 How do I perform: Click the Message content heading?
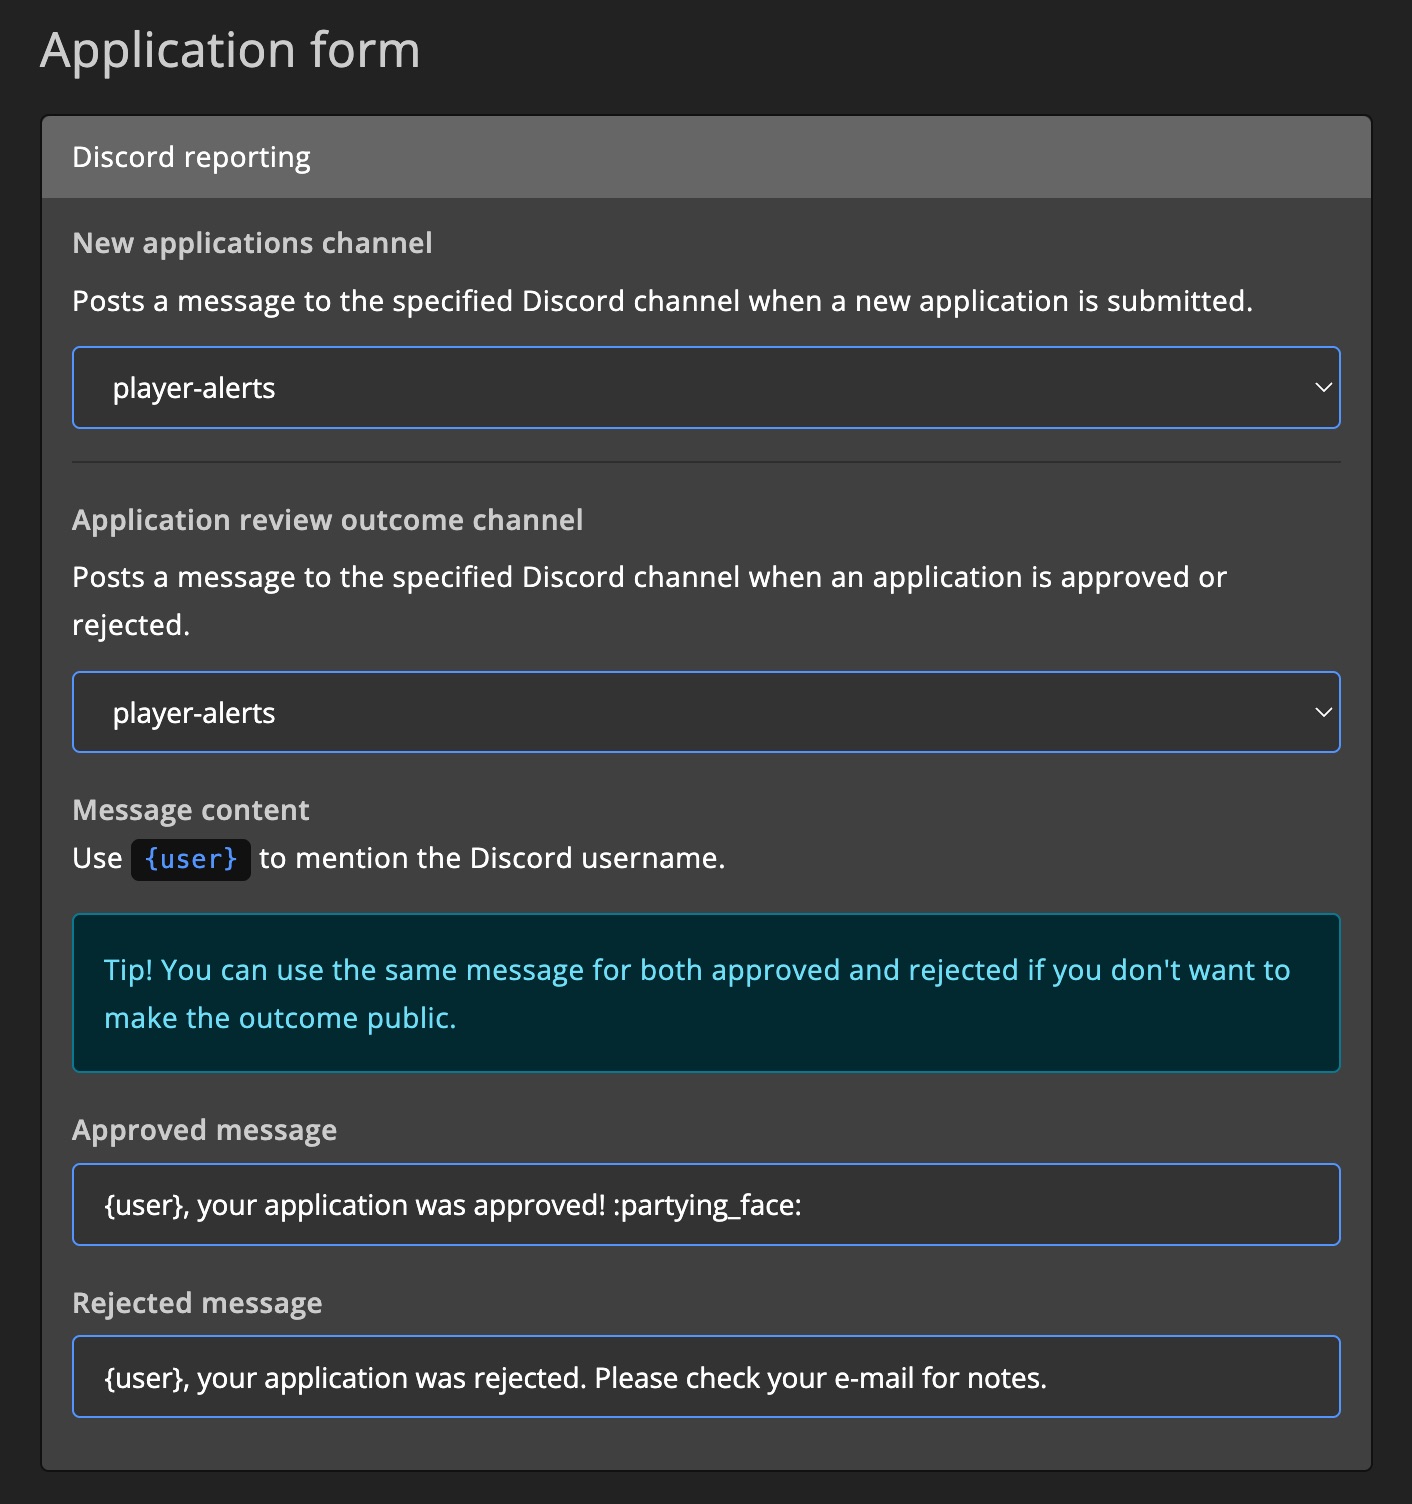(190, 809)
